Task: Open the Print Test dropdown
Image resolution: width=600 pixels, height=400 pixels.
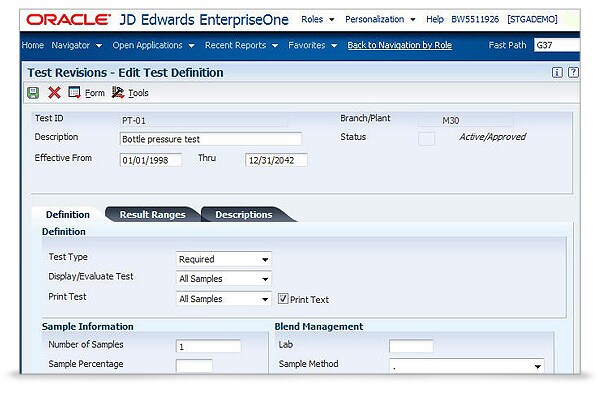Action: click(263, 299)
